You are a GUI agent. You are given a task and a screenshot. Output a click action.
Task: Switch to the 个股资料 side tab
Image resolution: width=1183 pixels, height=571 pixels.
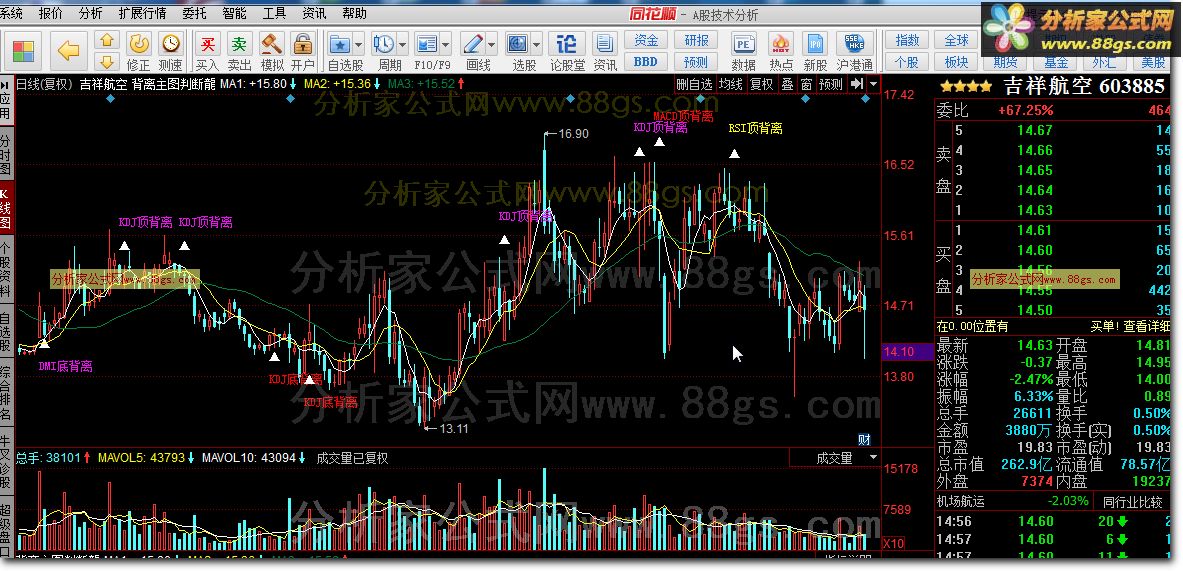(6, 269)
